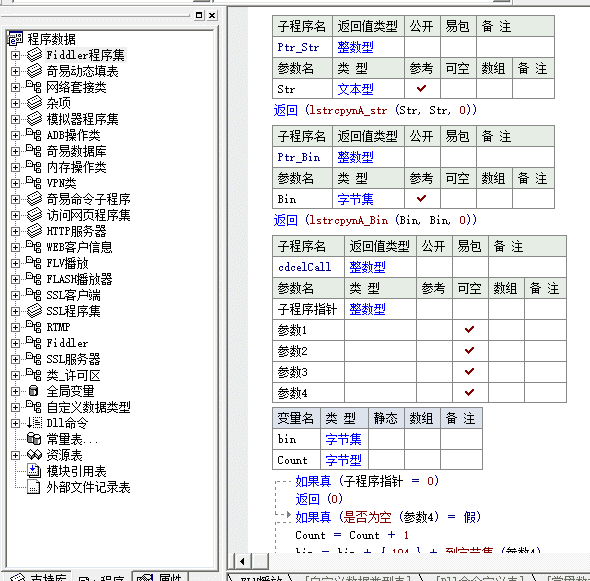The image size is (590, 581).
Task: Click the 内存操作类 class icon
Action: [x=34, y=167]
